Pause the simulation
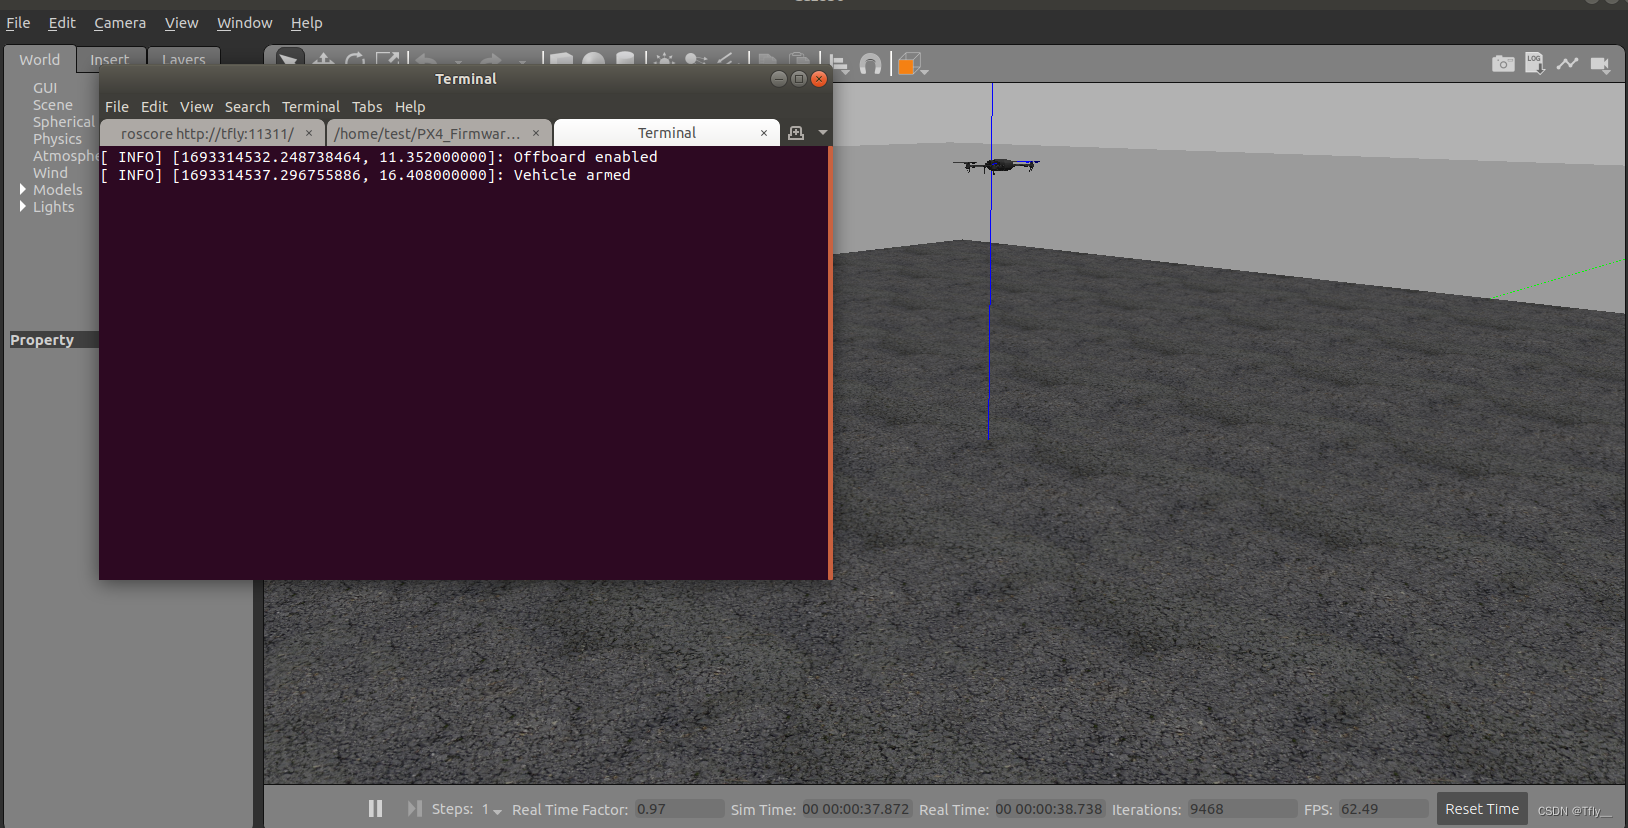The height and width of the screenshot is (828, 1628). 375,808
